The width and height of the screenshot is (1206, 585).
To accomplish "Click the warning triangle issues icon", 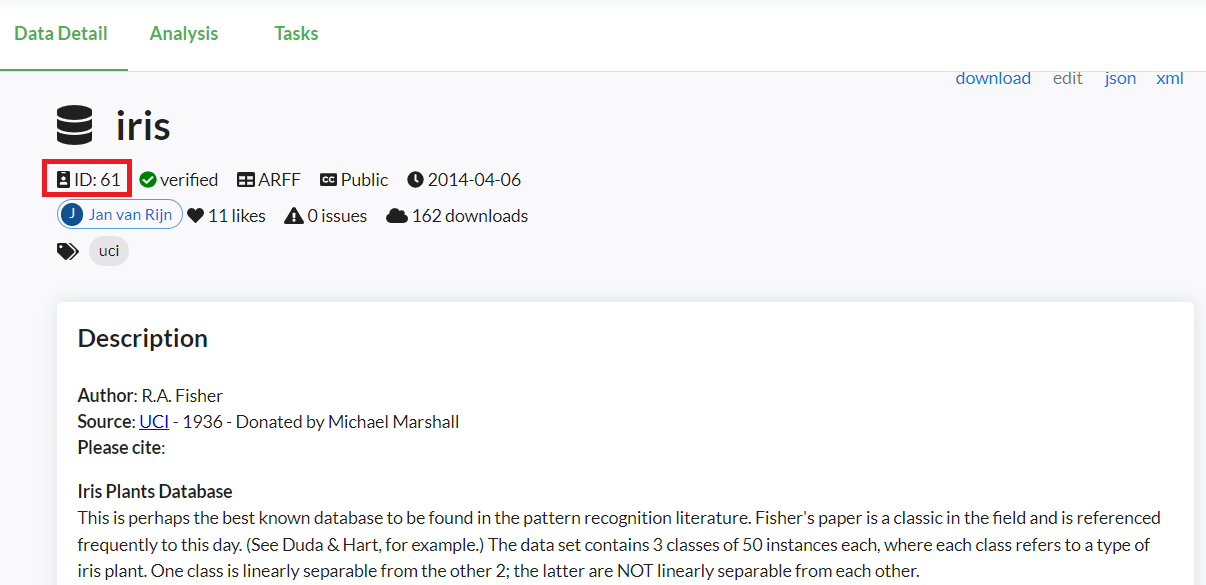I will point(294,216).
